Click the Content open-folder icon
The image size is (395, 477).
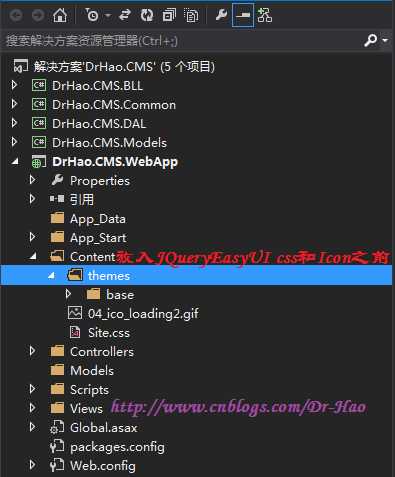pos(57,256)
